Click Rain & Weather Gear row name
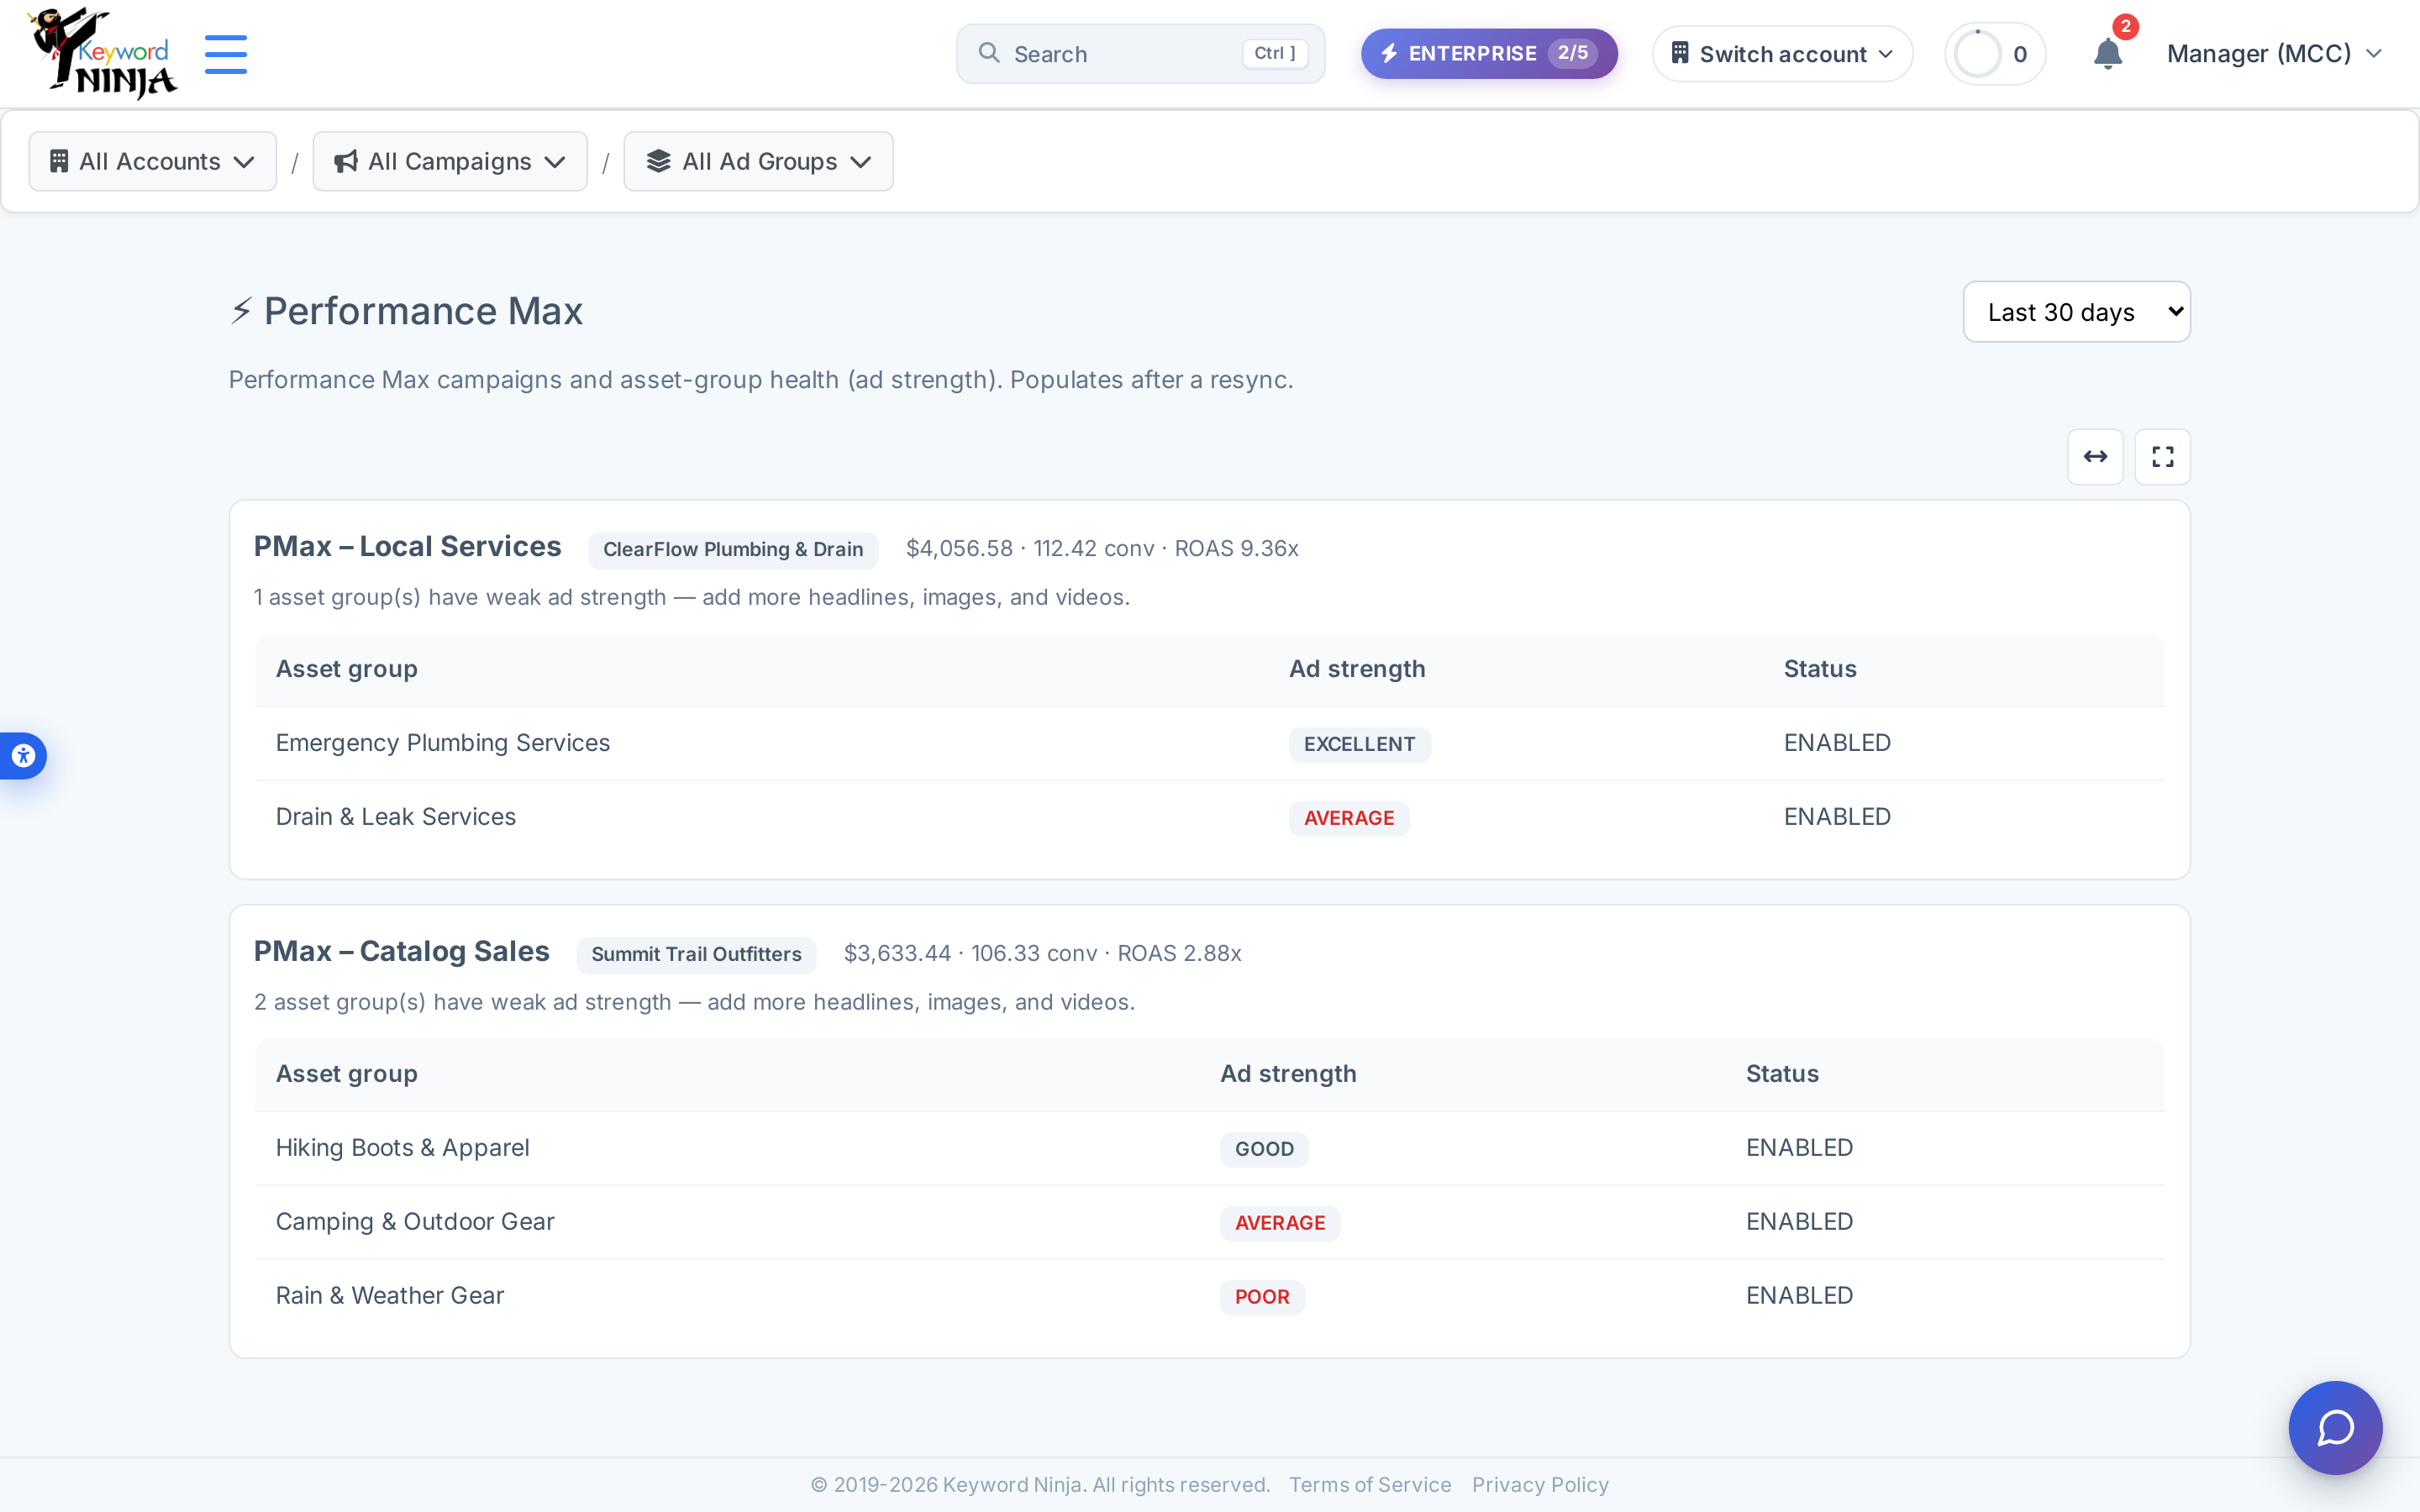The width and height of the screenshot is (2420, 1512). (x=390, y=1296)
